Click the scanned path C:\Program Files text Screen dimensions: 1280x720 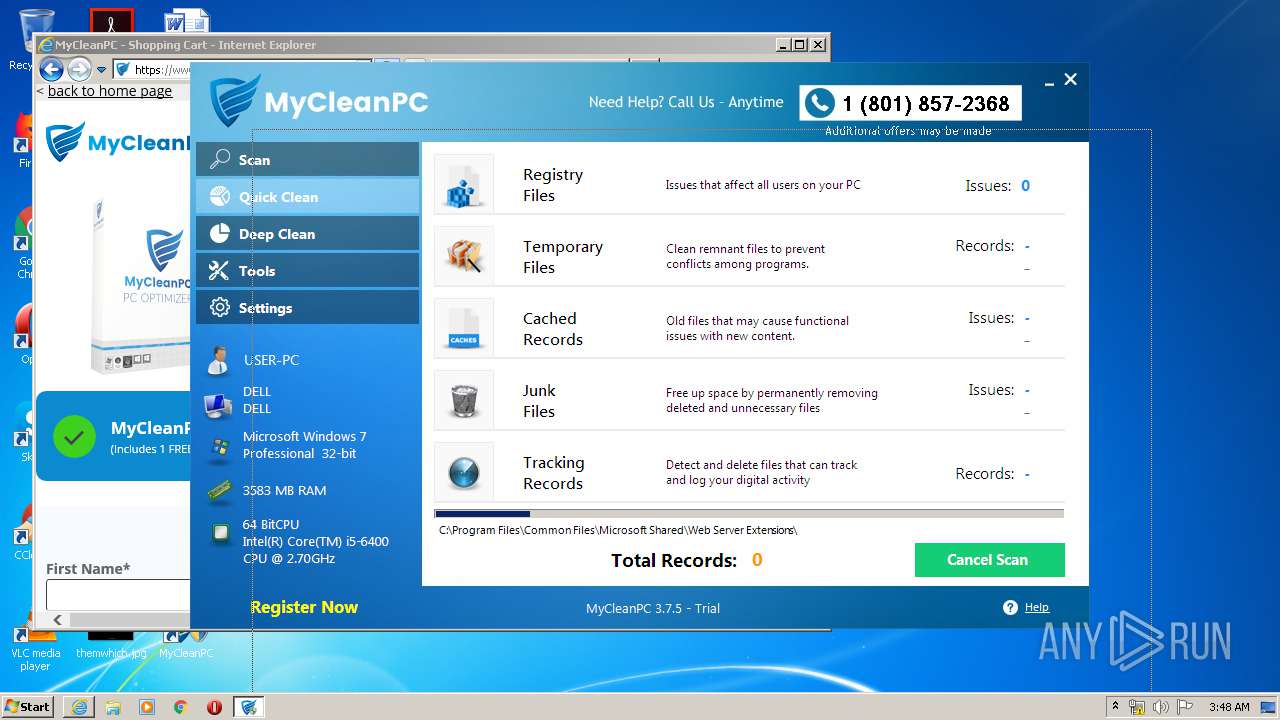click(618, 530)
